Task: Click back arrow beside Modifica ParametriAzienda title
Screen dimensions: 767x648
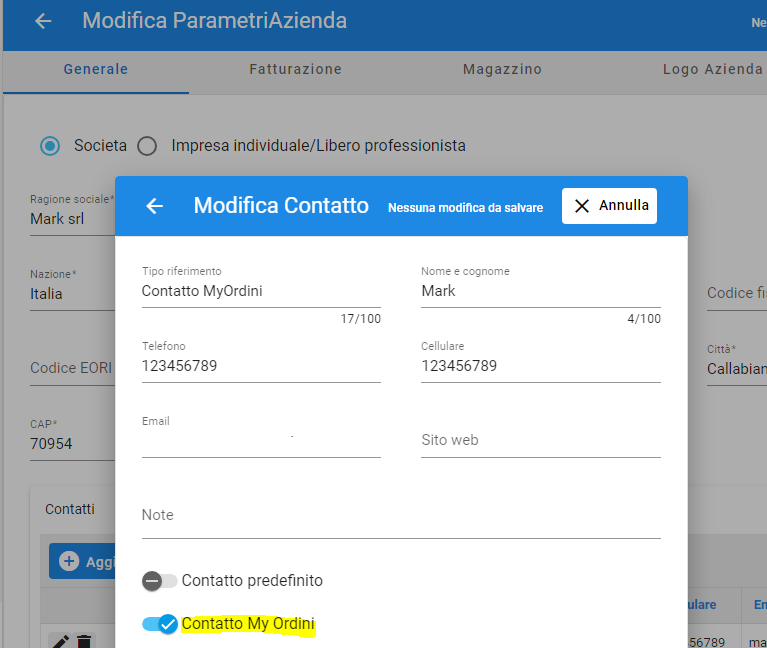Action: coord(44,21)
